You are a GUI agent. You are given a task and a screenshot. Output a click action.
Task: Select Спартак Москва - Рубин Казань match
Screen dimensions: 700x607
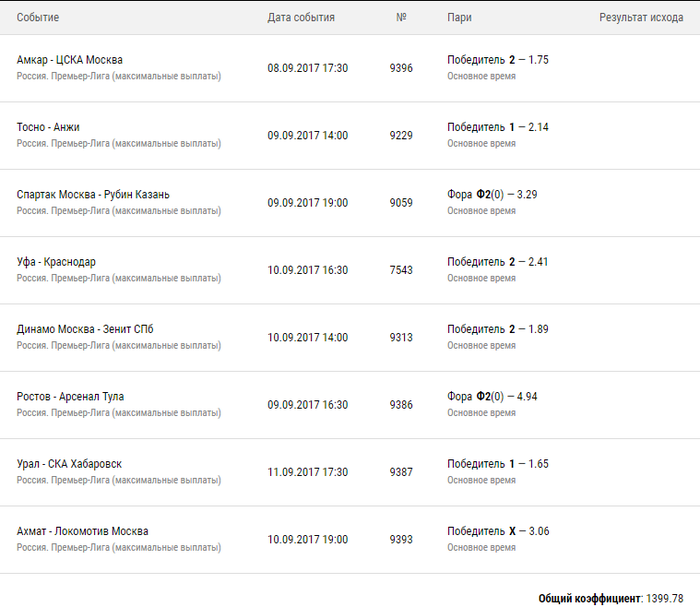(x=93, y=195)
